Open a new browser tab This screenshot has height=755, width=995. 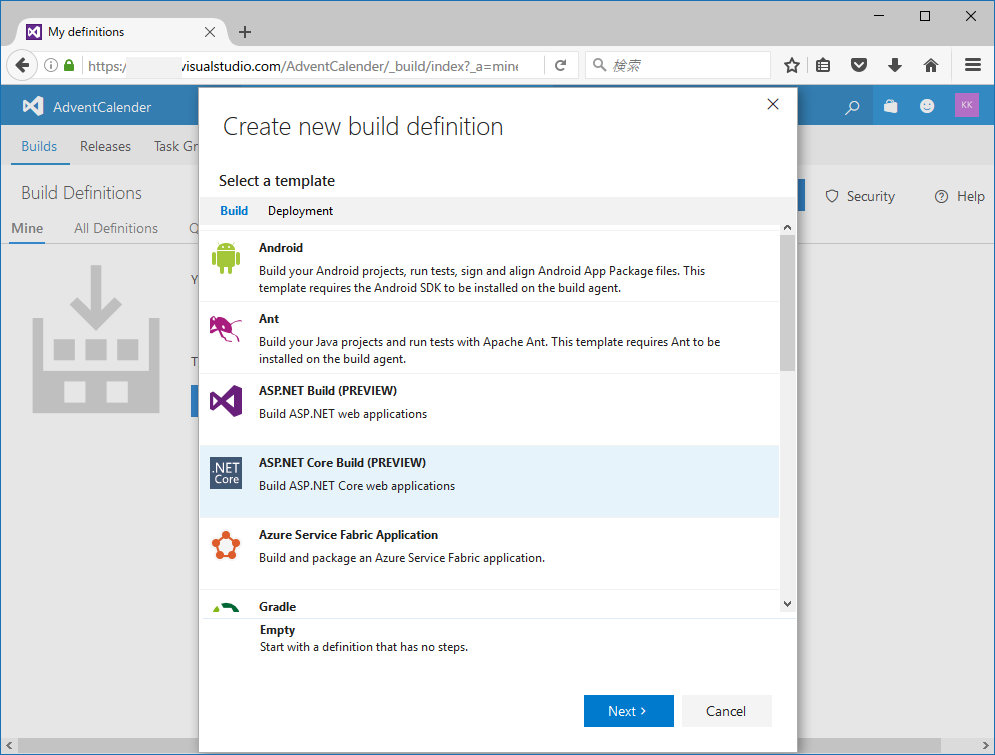point(245,32)
